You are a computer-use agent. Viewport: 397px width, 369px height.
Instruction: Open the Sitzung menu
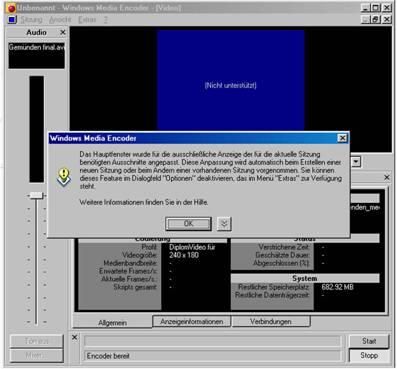click(31, 20)
